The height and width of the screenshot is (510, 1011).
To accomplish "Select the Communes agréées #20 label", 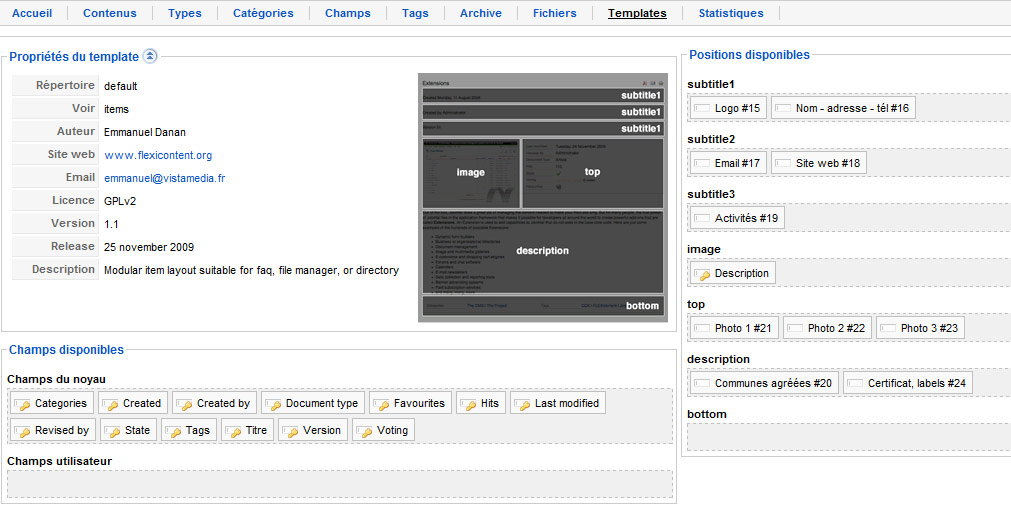I will click(773, 383).
